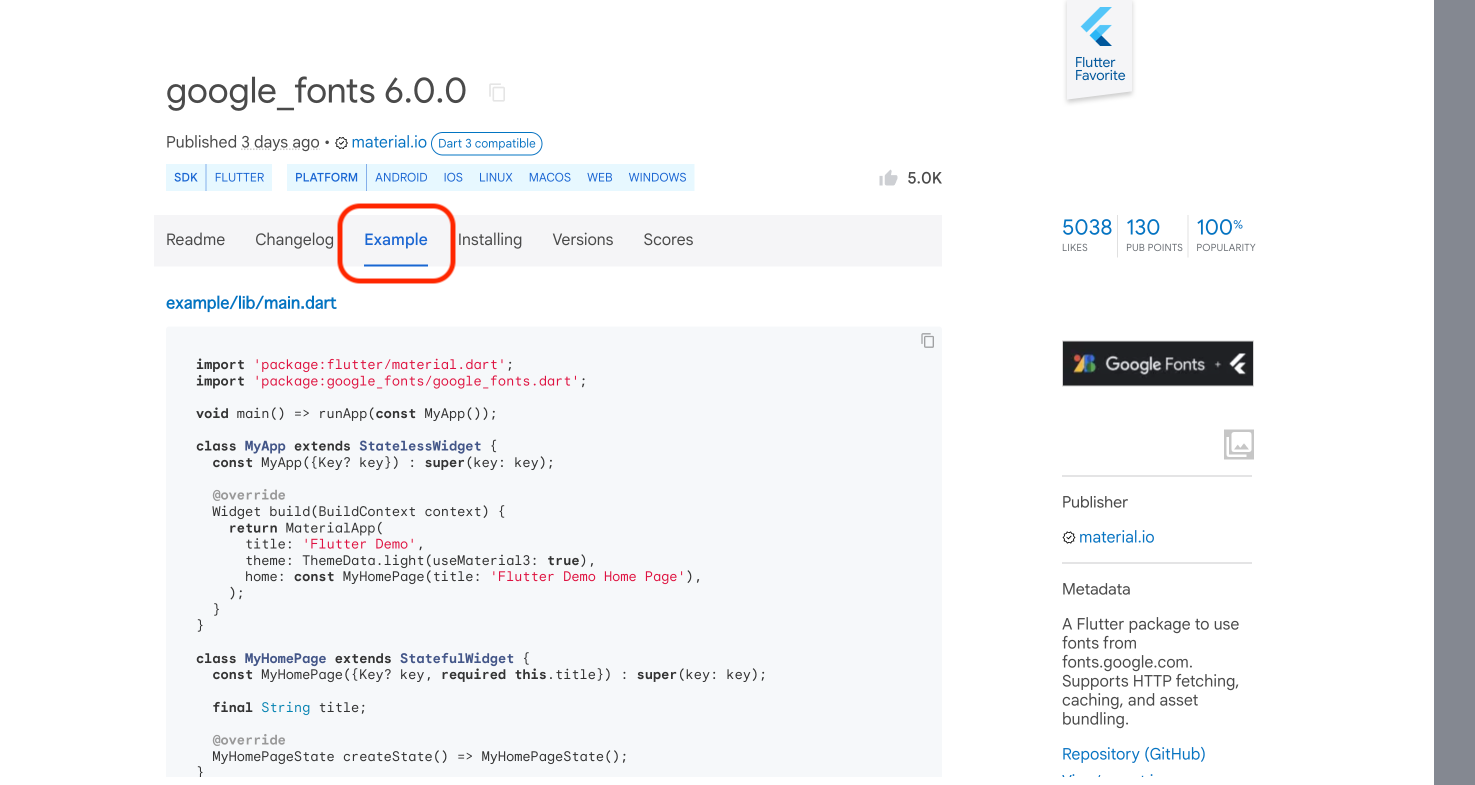
Task: Select the Example tab
Action: tap(396, 239)
